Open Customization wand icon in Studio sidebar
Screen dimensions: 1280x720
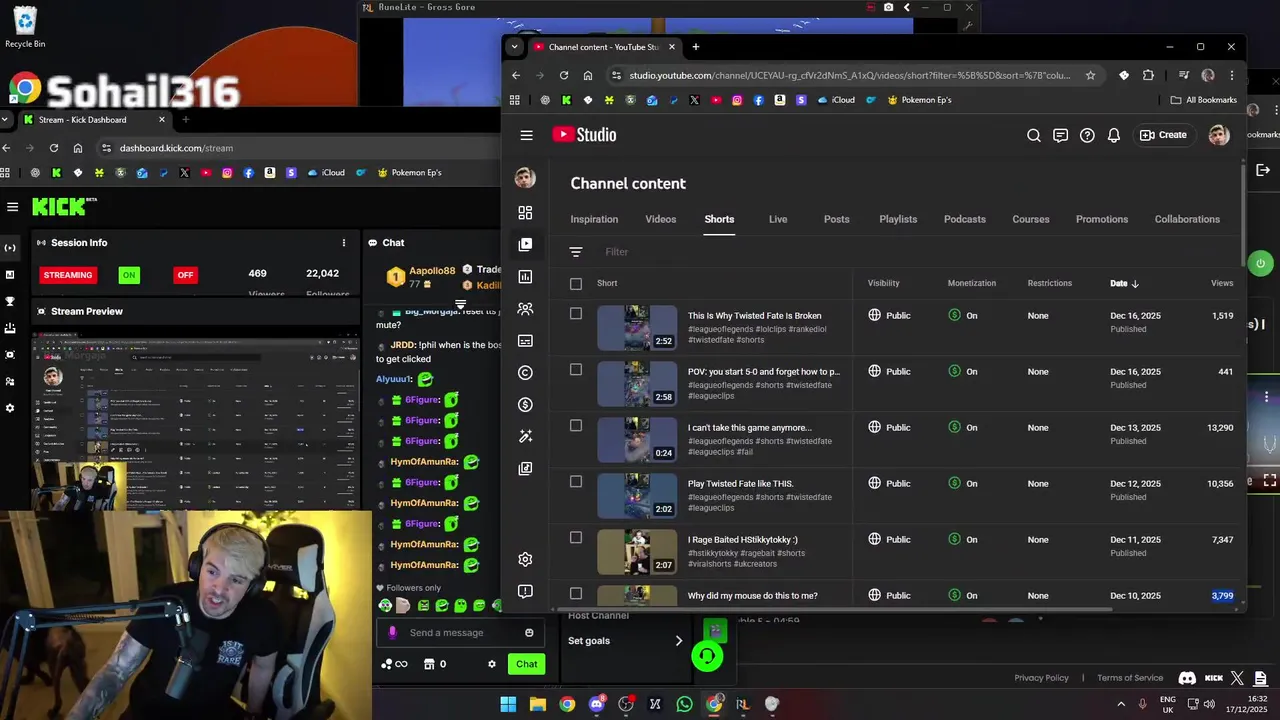pos(525,437)
